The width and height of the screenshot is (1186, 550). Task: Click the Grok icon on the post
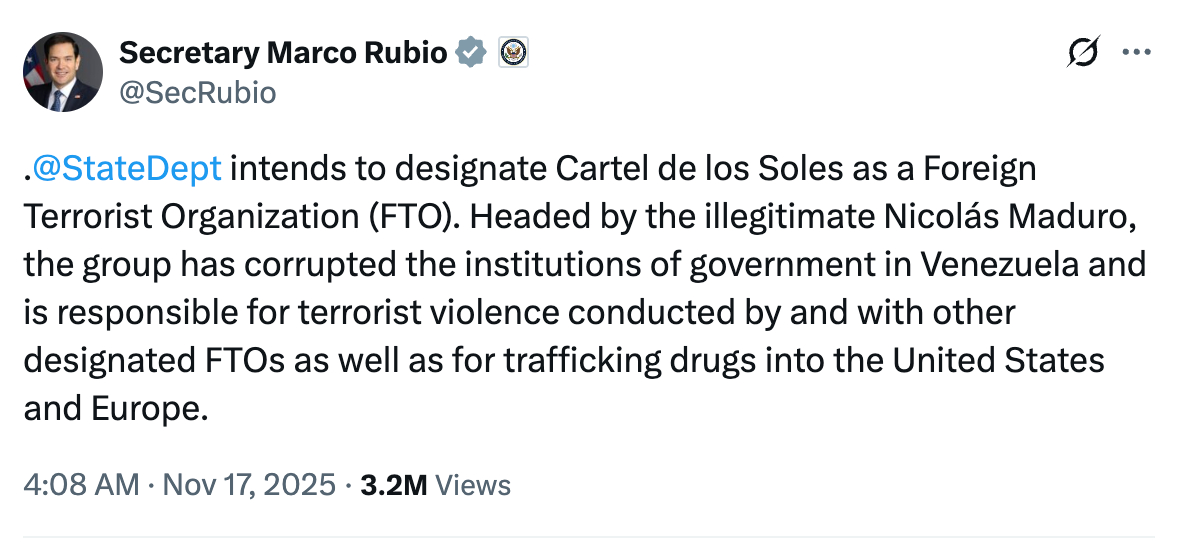pyautogui.click(x=1084, y=53)
